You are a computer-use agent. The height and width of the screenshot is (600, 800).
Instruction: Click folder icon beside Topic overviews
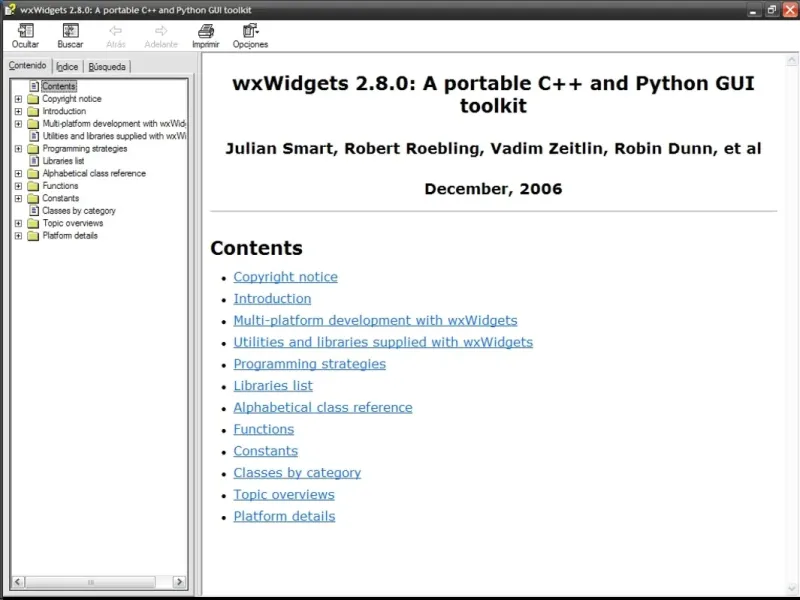33,223
